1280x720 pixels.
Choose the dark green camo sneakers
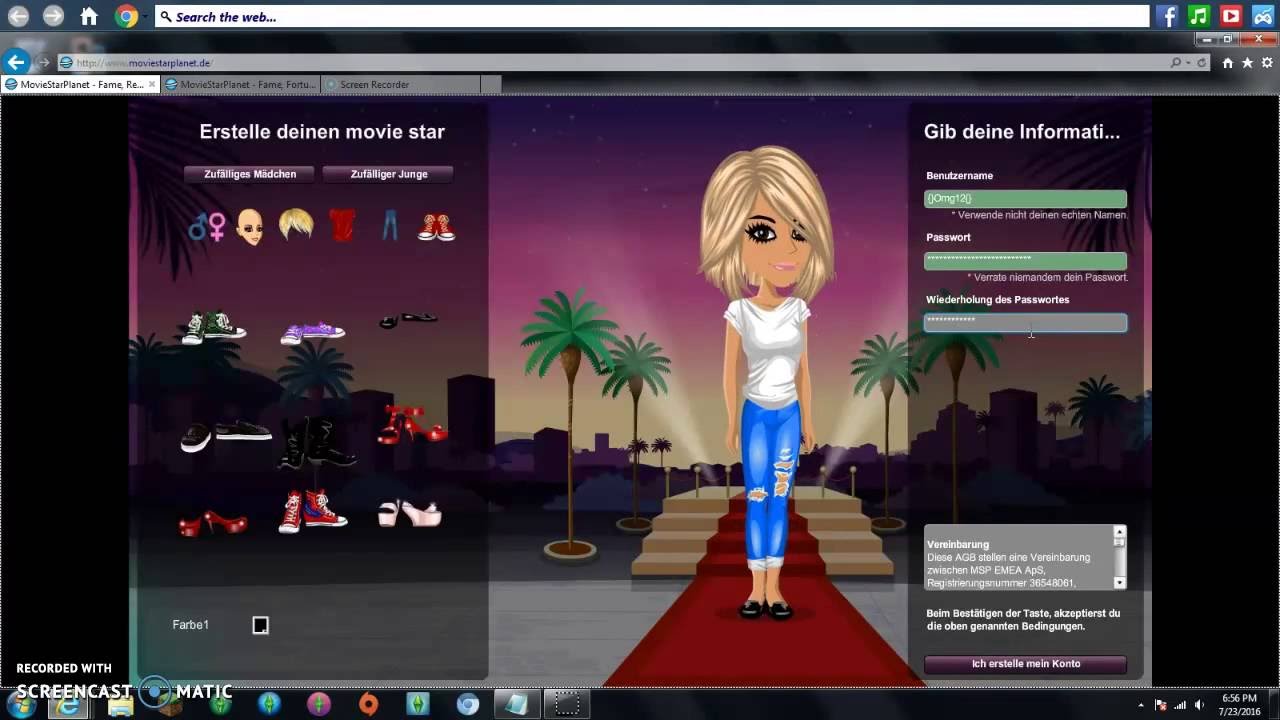coord(213,328)
